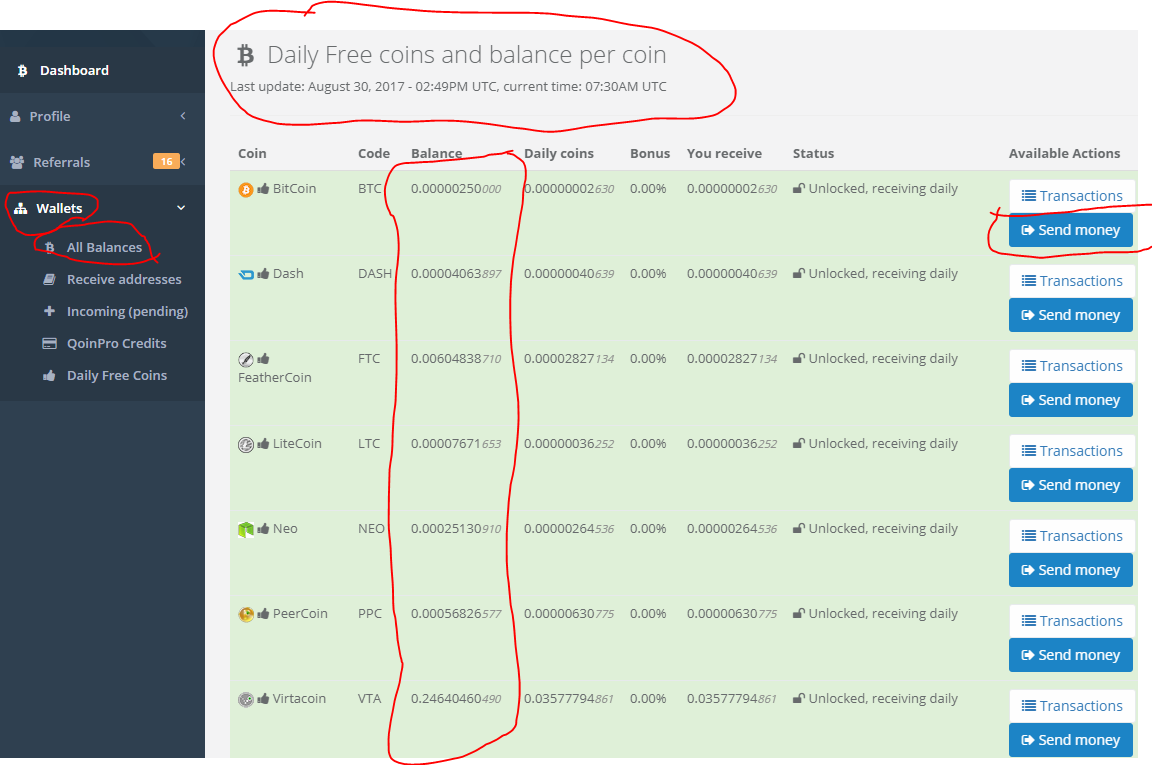1152x765 pixels.
Task: Click the orange 16 referrals badge
Action: tap(166, 162)
